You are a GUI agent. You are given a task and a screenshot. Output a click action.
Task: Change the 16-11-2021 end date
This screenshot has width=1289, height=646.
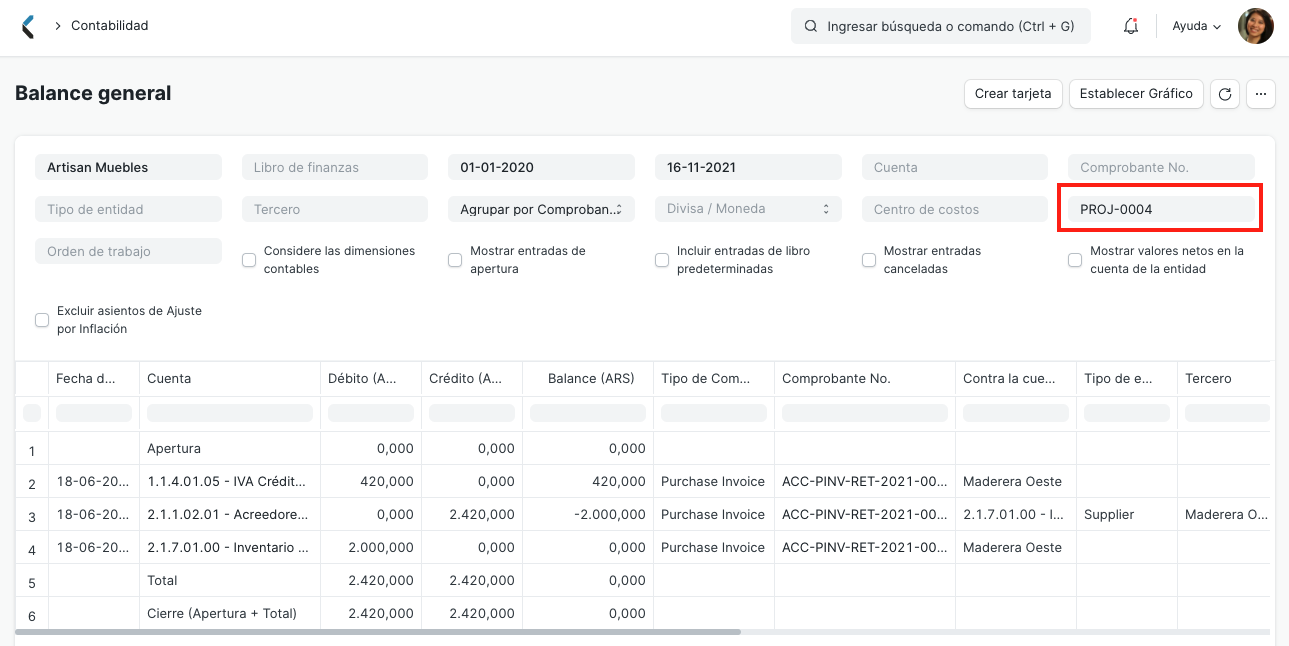point(748,167)
